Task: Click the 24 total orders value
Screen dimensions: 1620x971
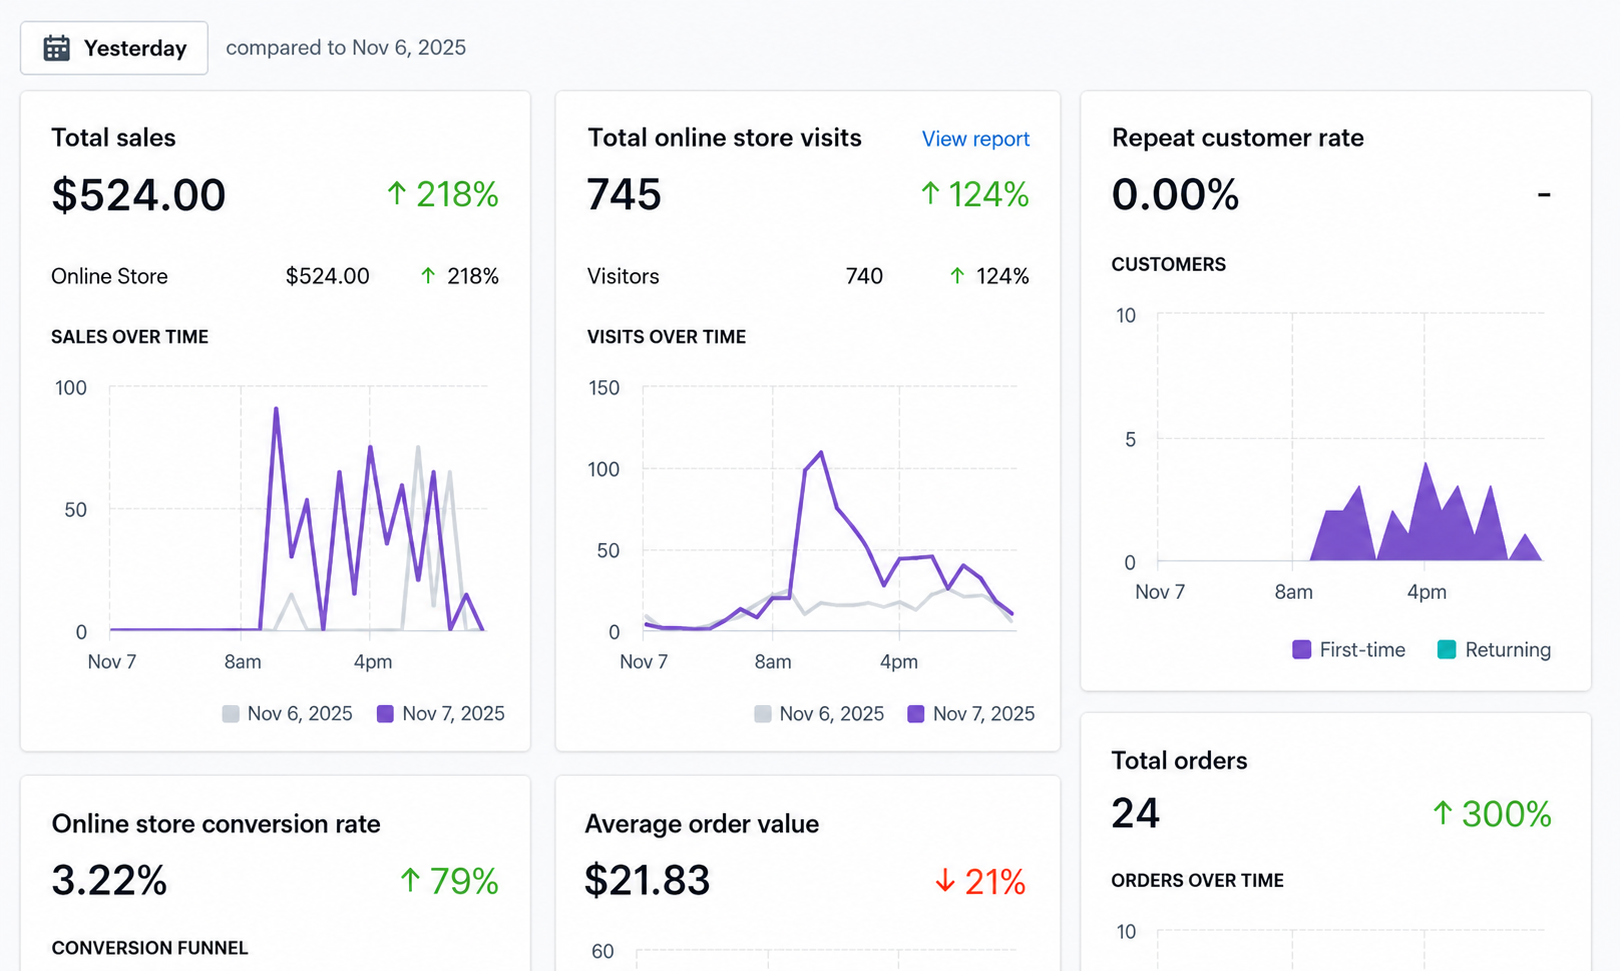Action: (x=1135, y=814)
